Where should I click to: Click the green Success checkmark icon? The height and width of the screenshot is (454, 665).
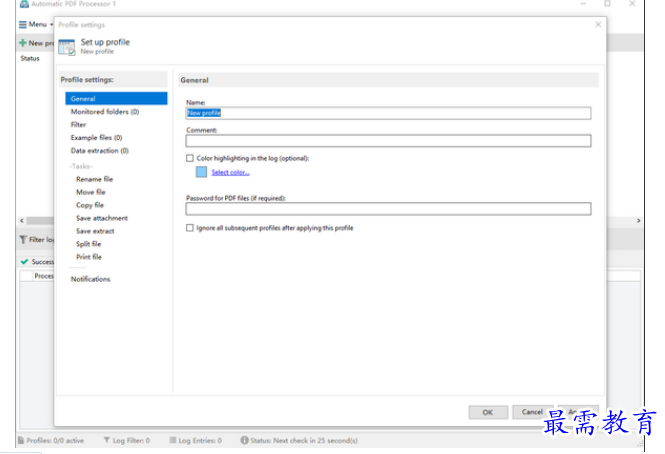(x=24, y=262)
